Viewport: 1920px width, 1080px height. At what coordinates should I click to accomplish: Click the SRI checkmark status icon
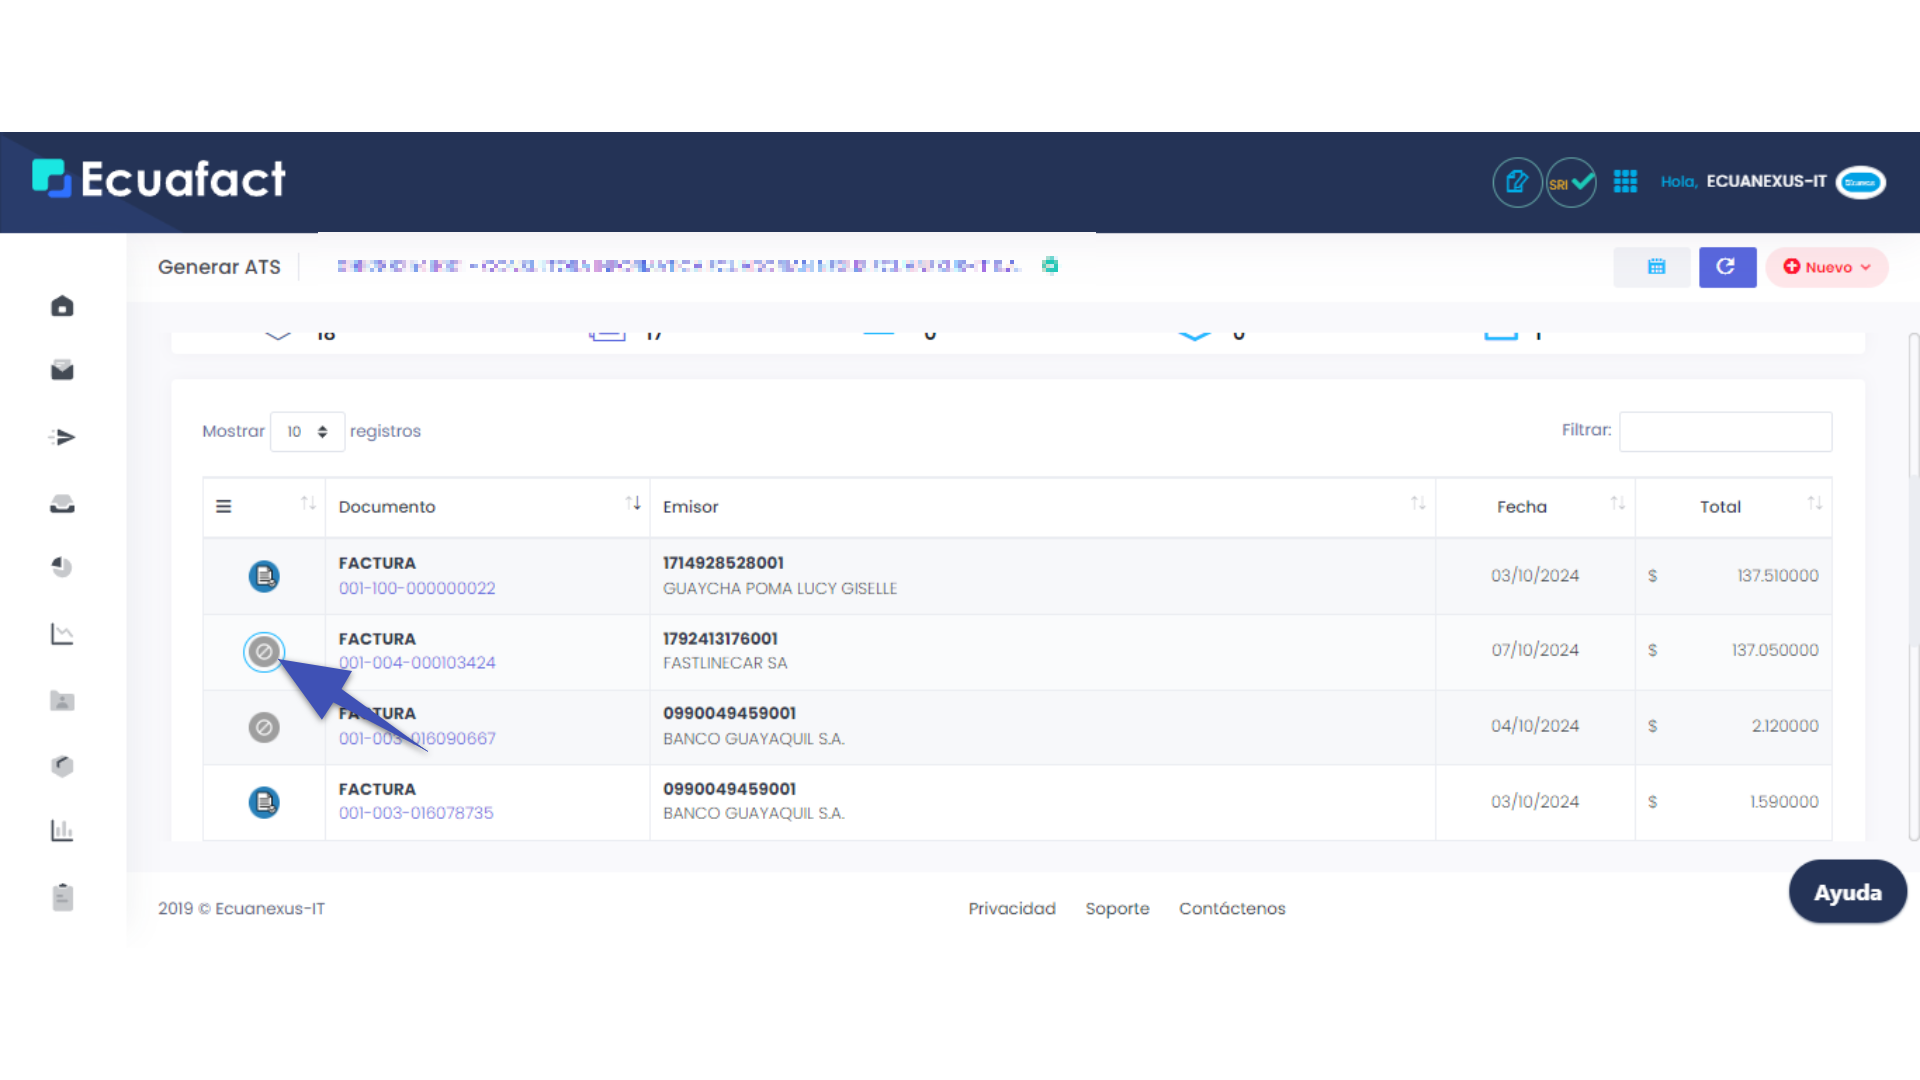[1571, 182]
